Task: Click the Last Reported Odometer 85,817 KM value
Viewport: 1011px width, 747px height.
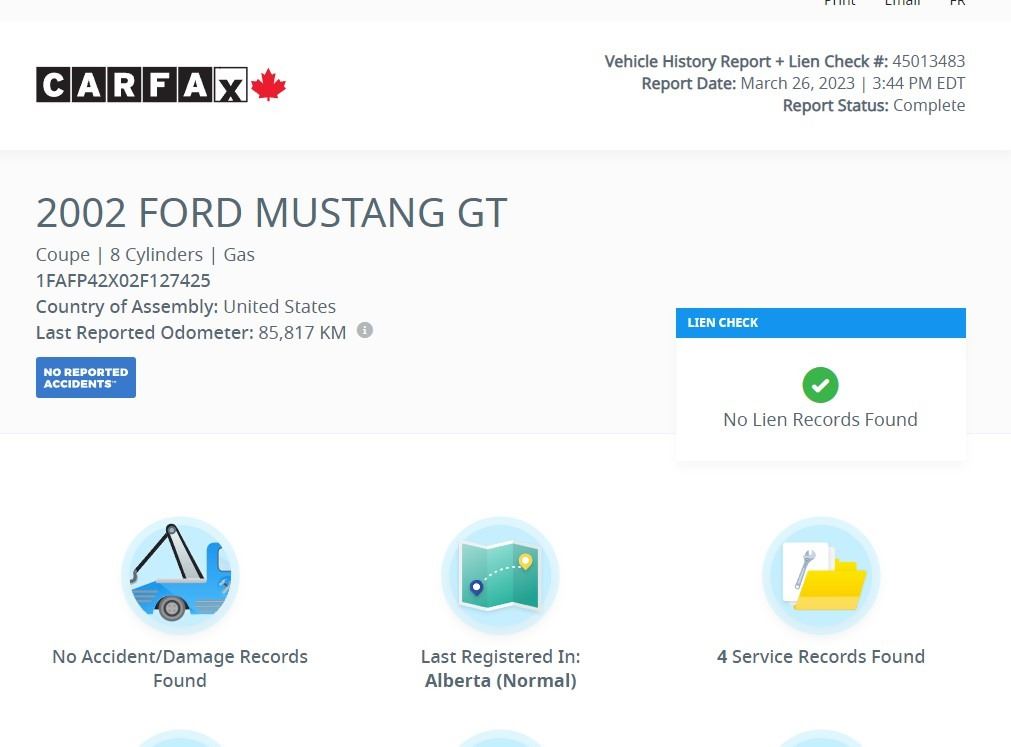Action: click(x=302, y=333)
